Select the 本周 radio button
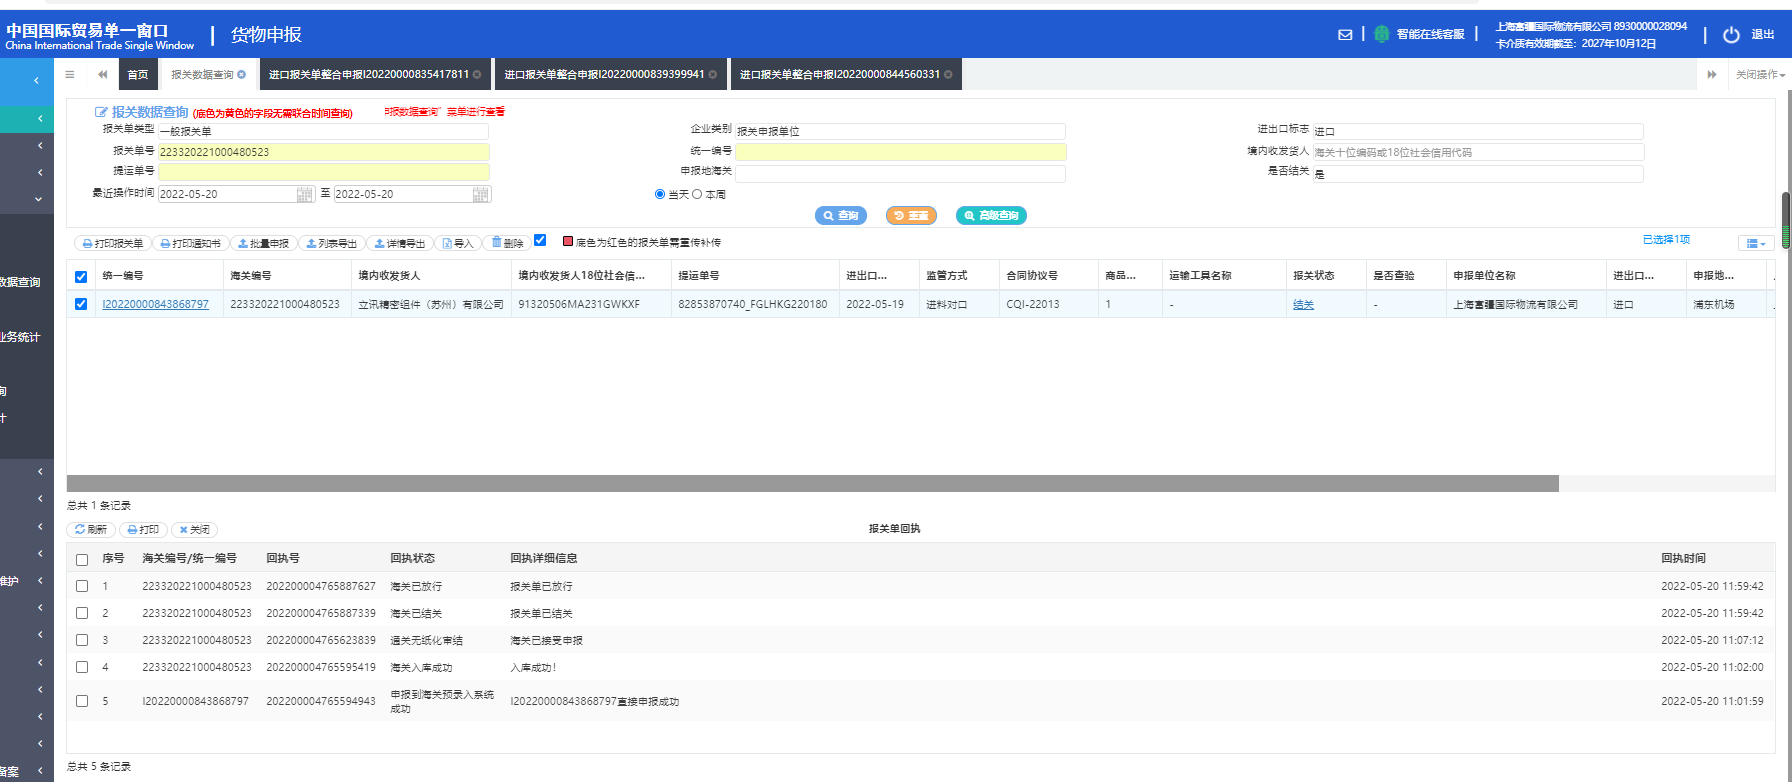Viewport: 1792px width, 782px height. click(697, 194)
